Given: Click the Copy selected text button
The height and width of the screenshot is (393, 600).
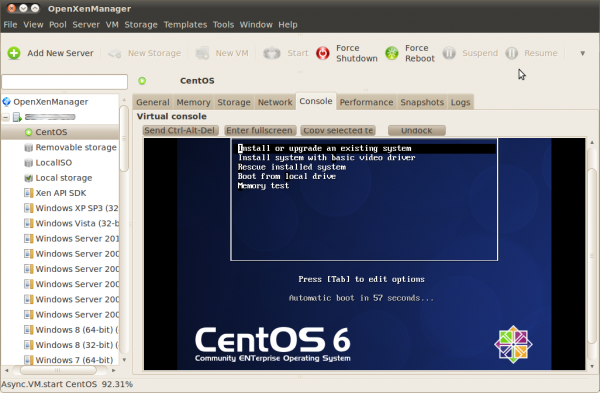Looking at the screenshot, I should (x=338, y=130).
